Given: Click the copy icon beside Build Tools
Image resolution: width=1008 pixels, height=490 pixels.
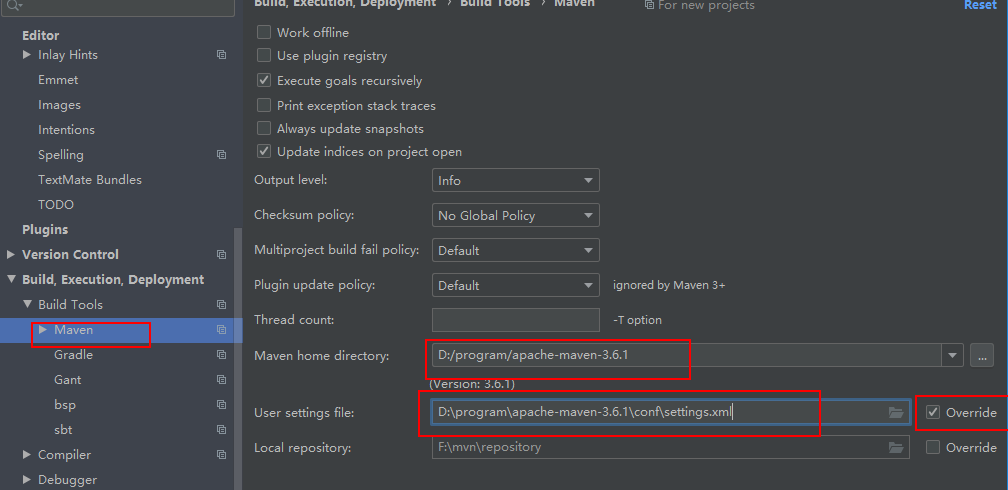Looking at the screenshot, I should coord(221,305).
